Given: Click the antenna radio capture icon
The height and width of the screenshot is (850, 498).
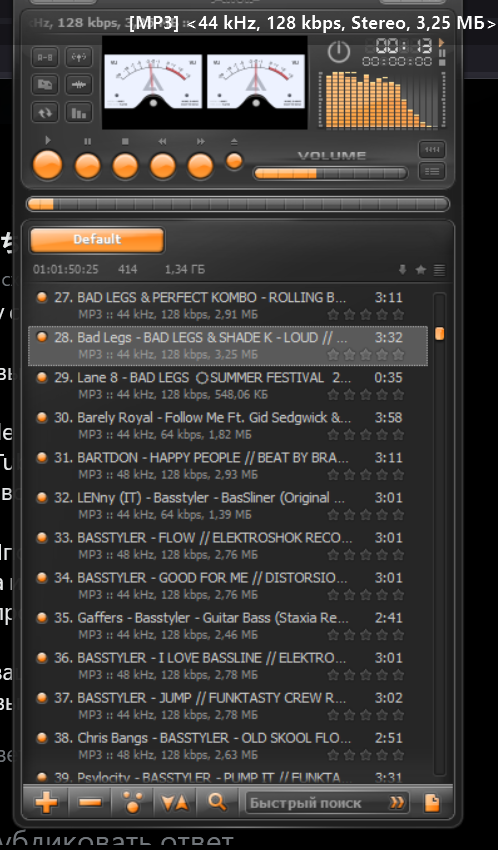Looking at the screenshot, I should 79,57.
